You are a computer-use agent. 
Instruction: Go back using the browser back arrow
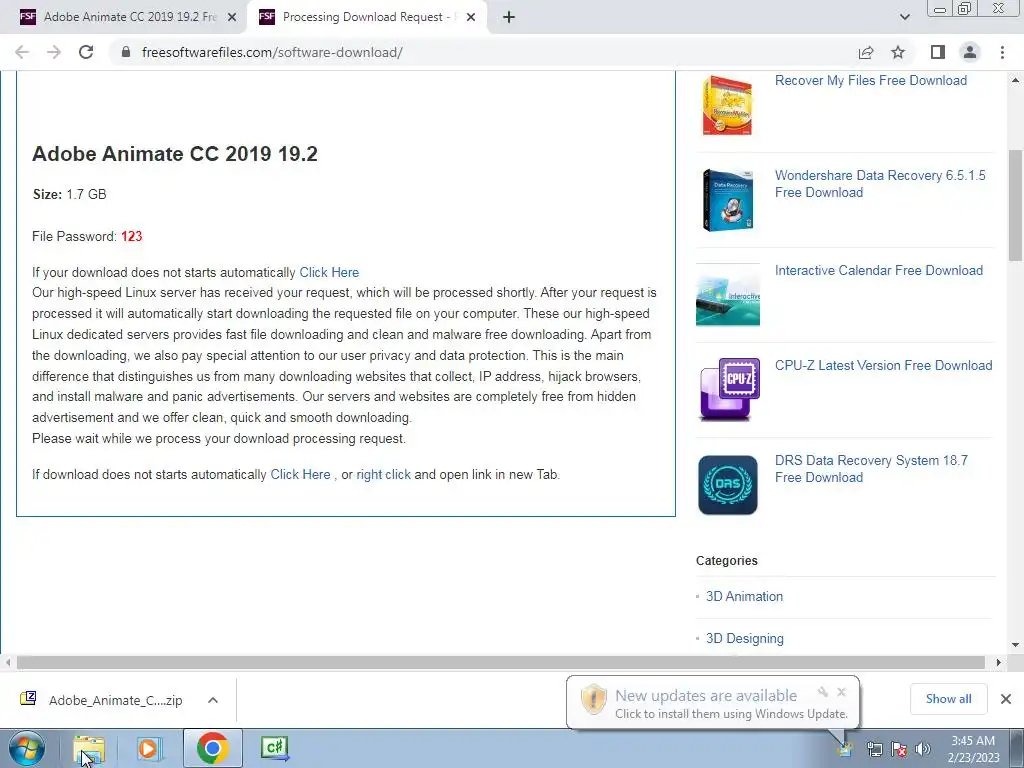(x=22, y=52)
